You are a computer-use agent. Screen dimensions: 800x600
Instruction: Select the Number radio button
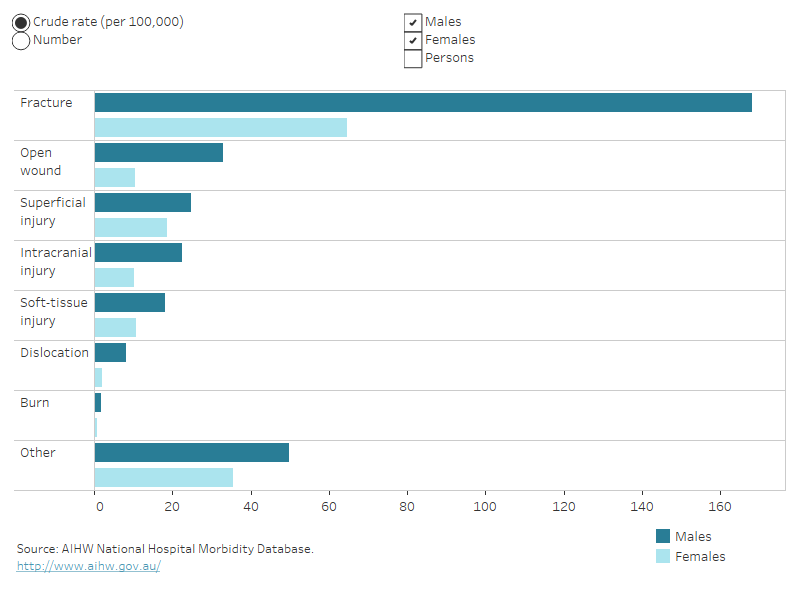[20, 40]
